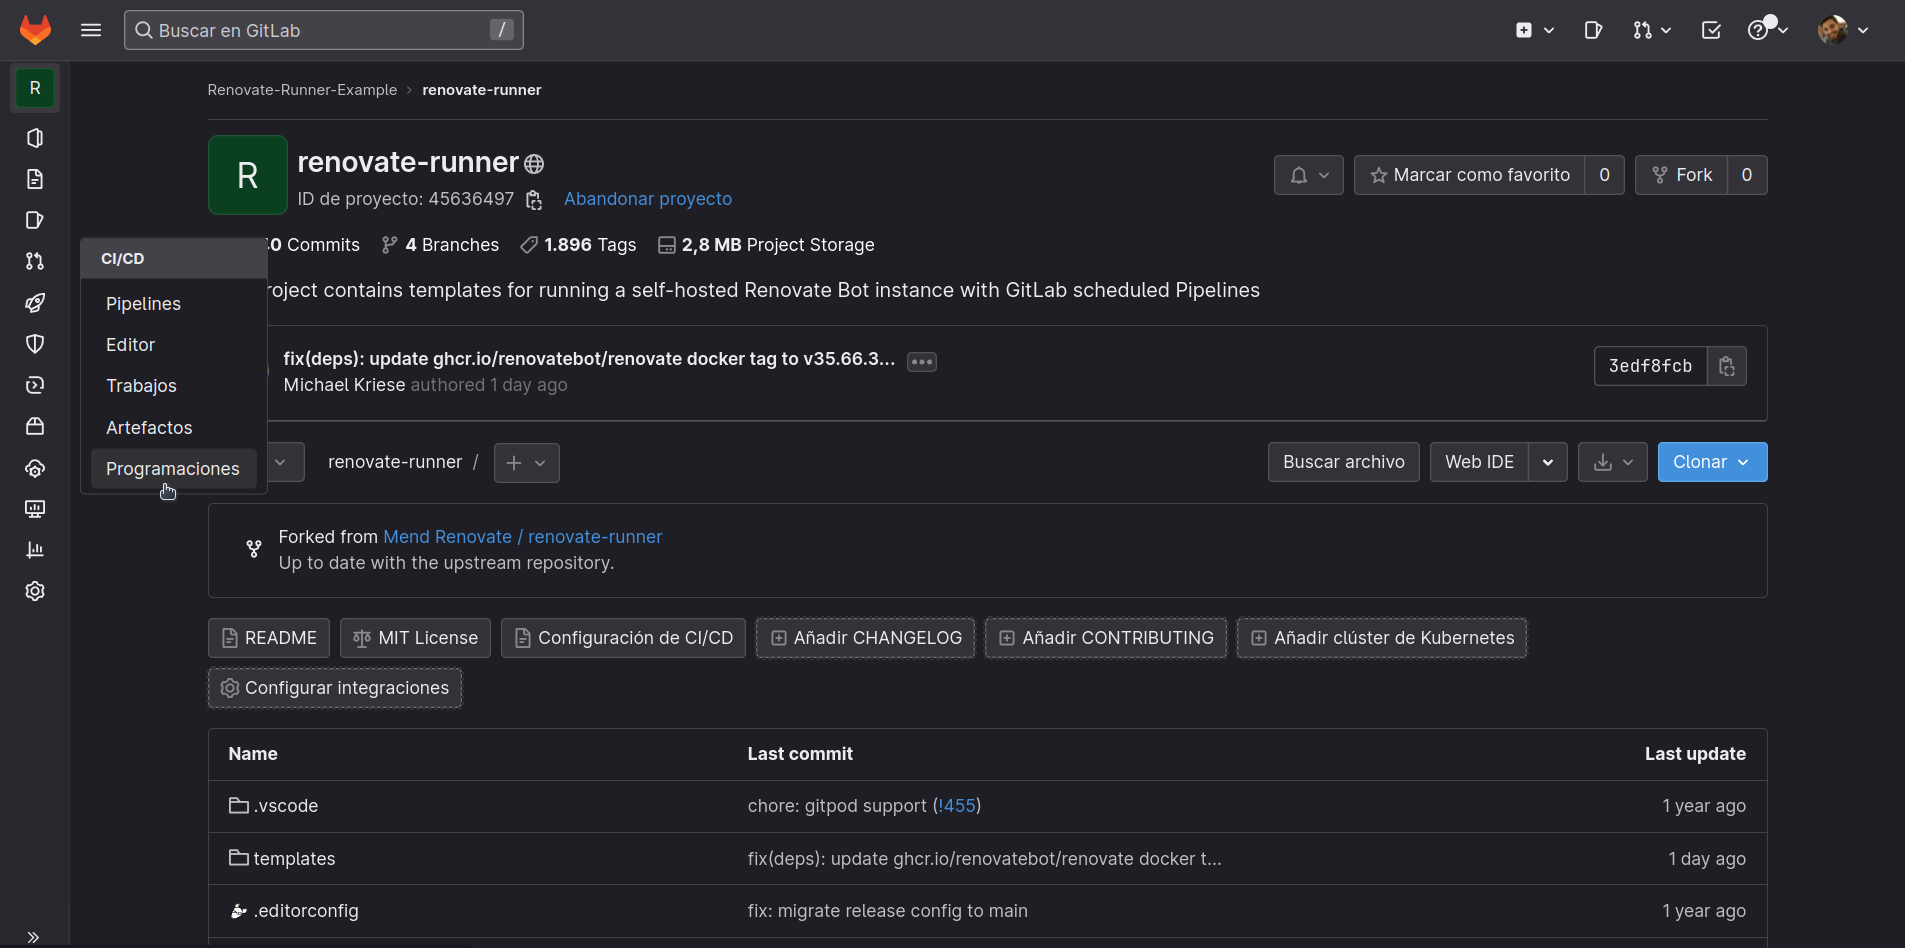Click the GitLab fox logo
Viewport: 1905px width, 948px height.
[x=35, y=30]
